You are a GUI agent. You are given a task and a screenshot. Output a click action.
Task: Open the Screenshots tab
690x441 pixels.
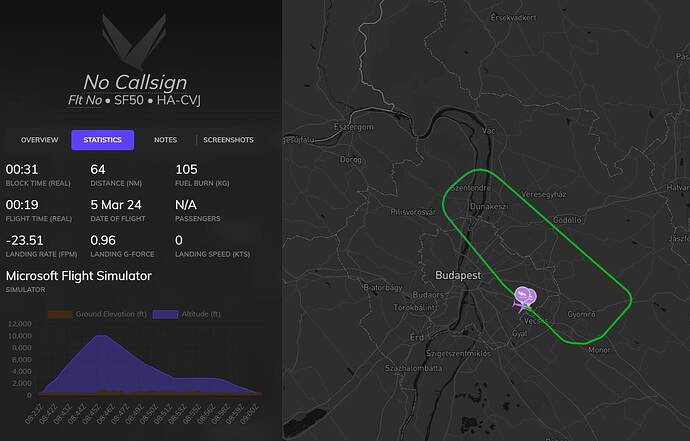click(228, 140)
